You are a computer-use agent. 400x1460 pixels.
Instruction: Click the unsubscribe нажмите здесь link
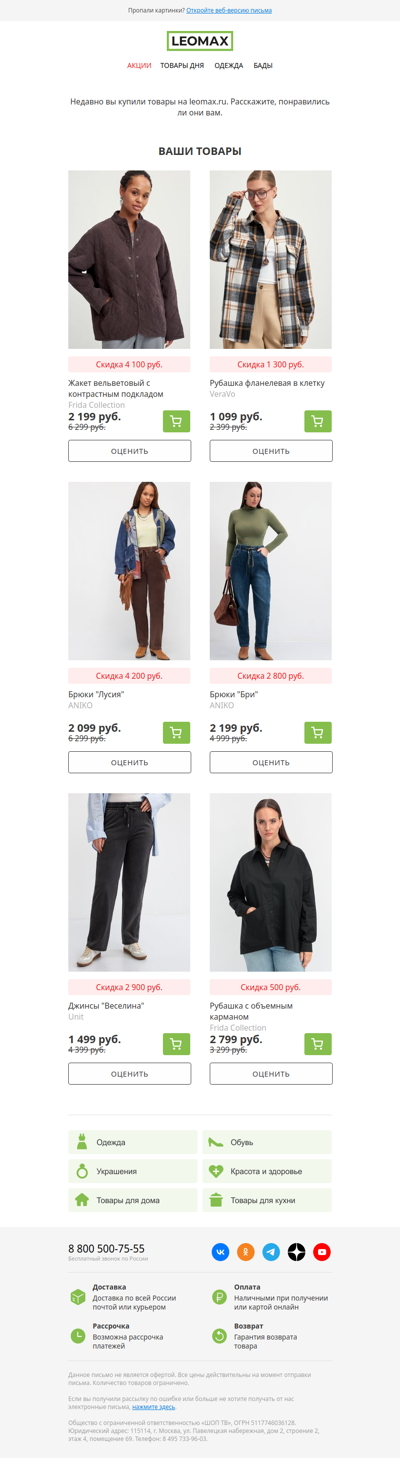point(153,1407)
